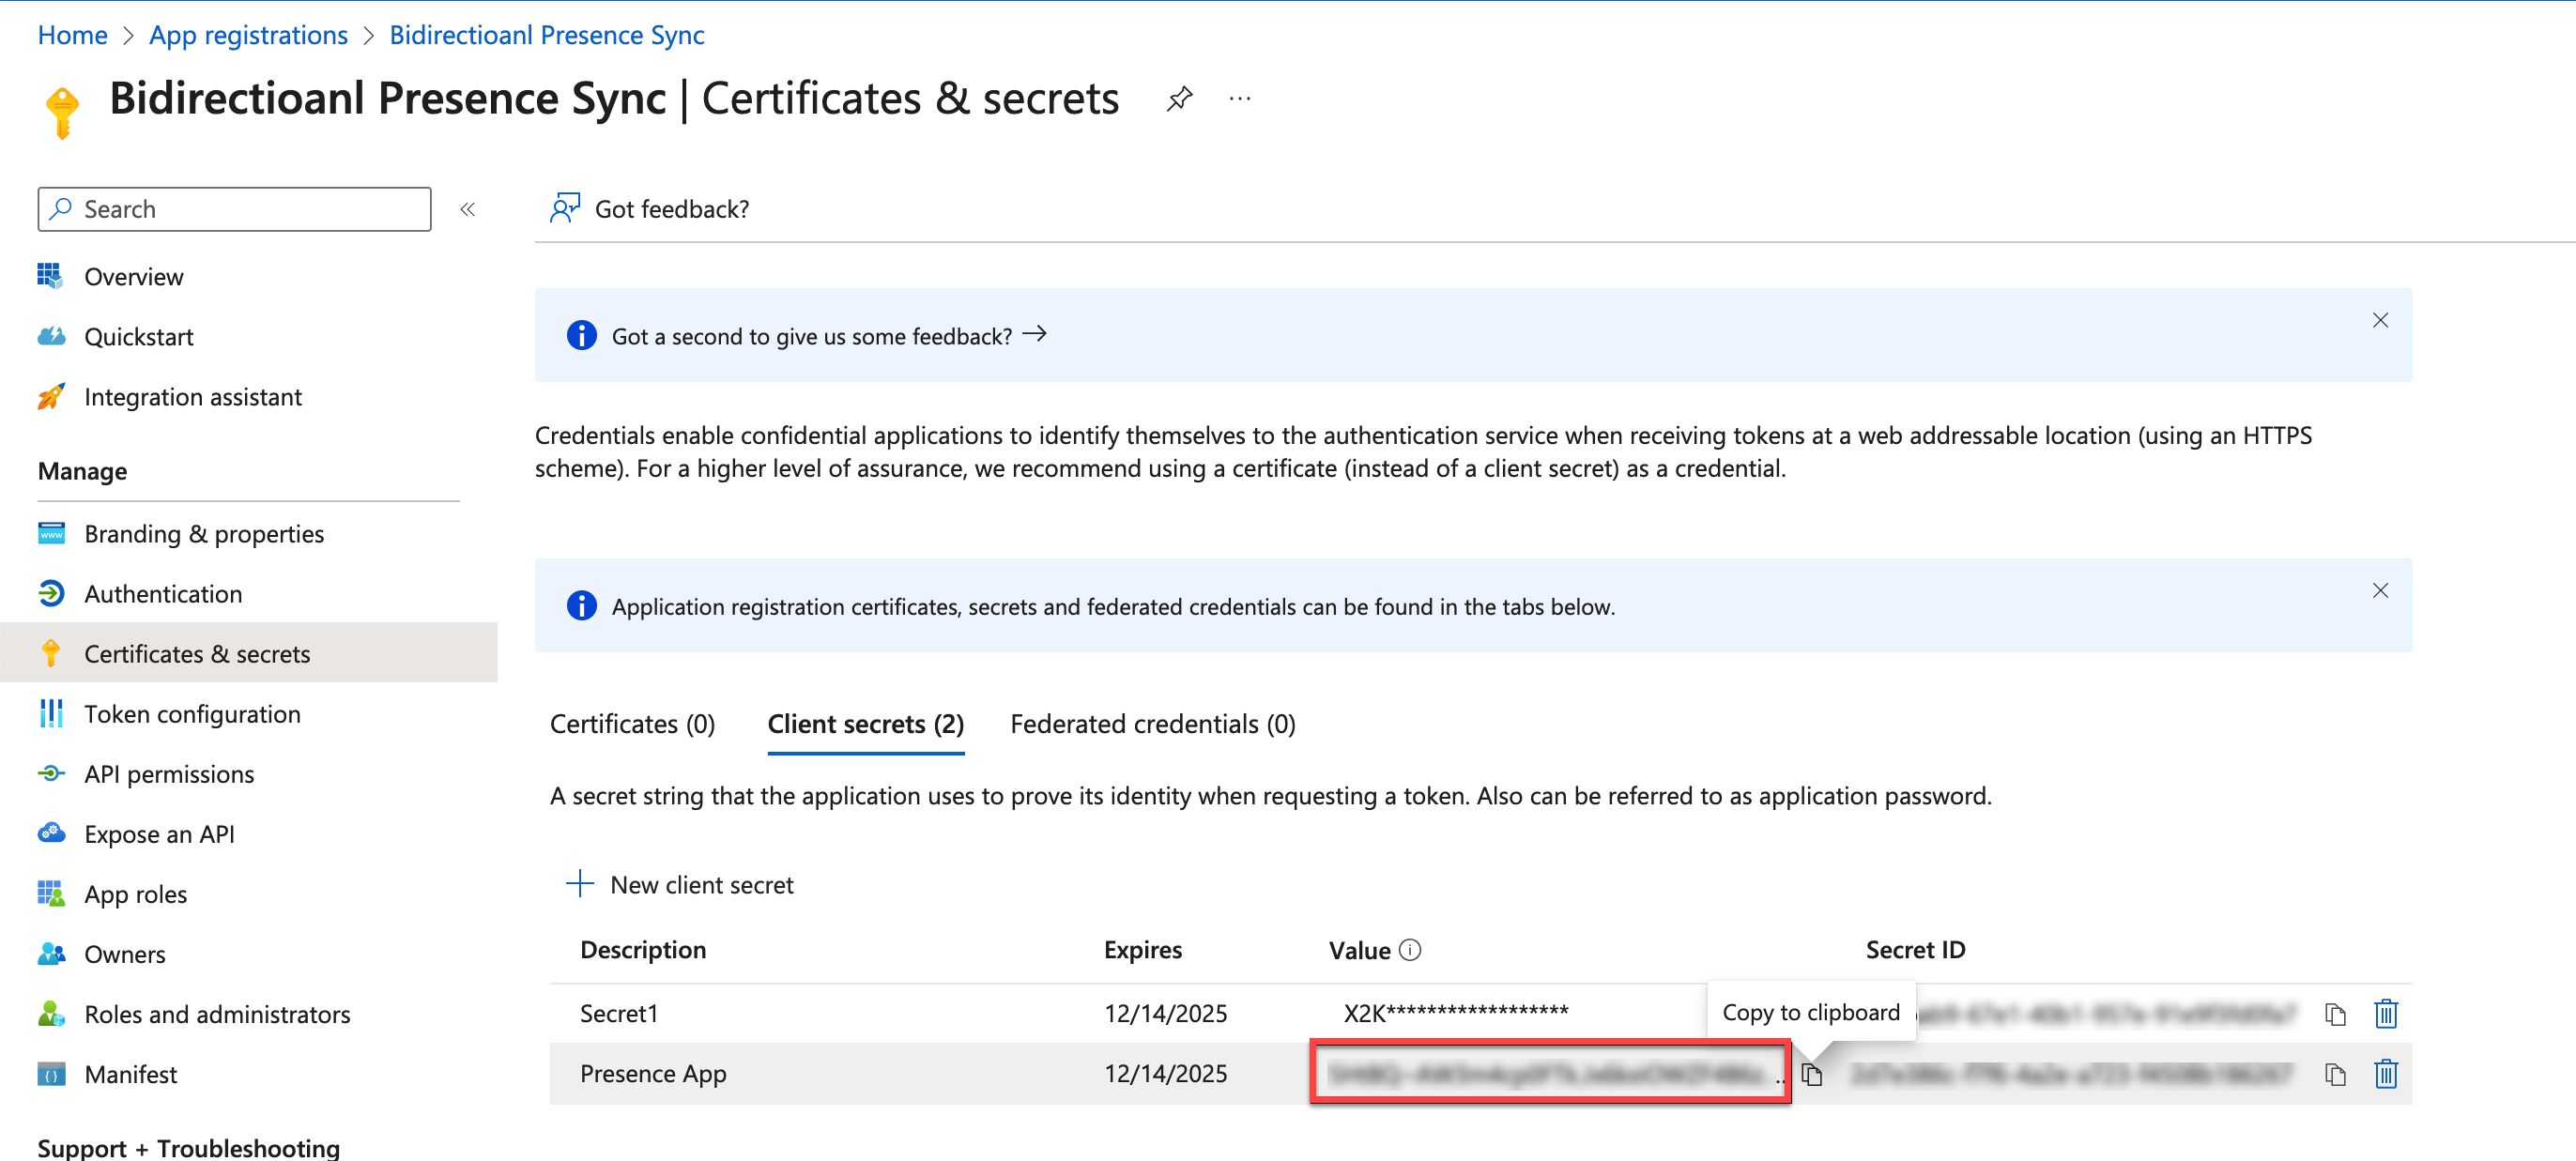Select the Secret1 description cell
This screenshot has height=1161, width=2576.
pyautogui.click(x=619, y=1013)
